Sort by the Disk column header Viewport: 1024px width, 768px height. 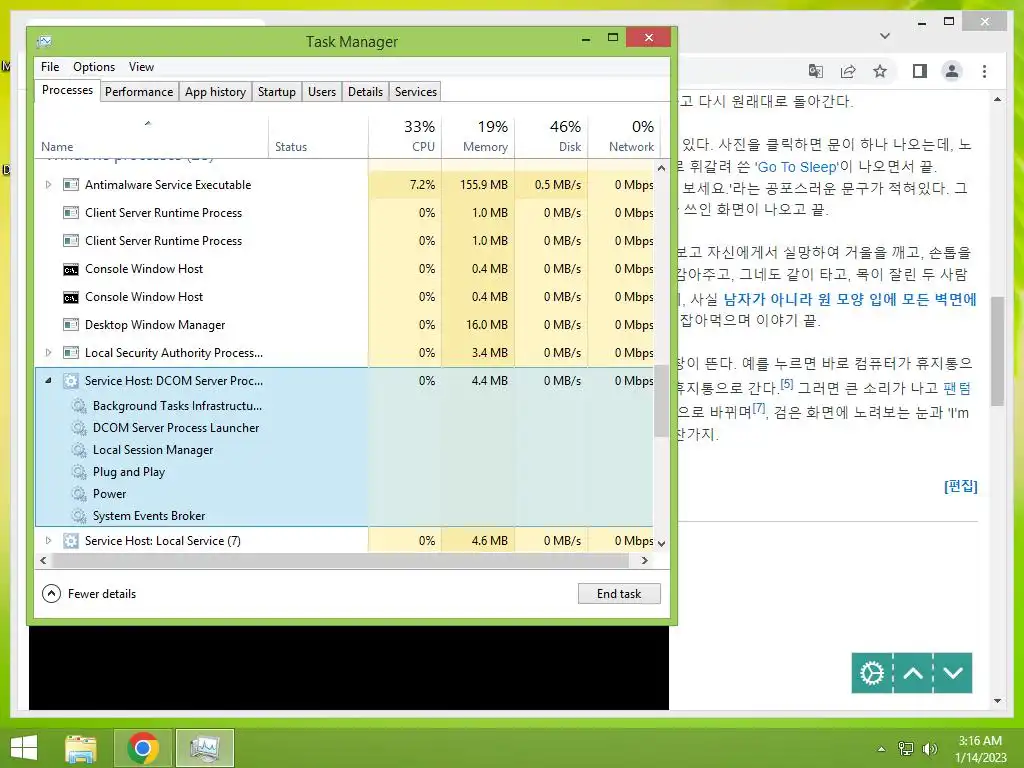click(551, 136)
